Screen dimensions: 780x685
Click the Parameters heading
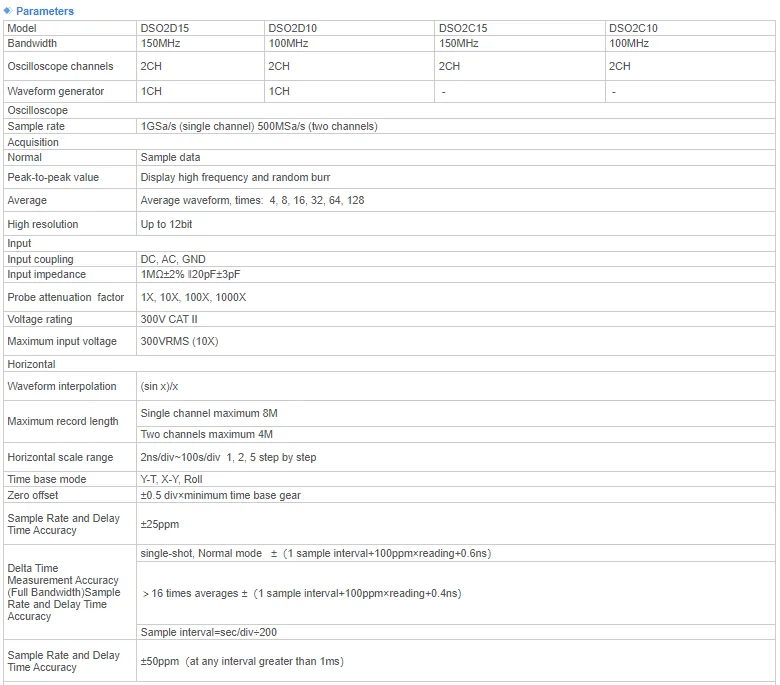pyautogui.click(x=45, y=11)
